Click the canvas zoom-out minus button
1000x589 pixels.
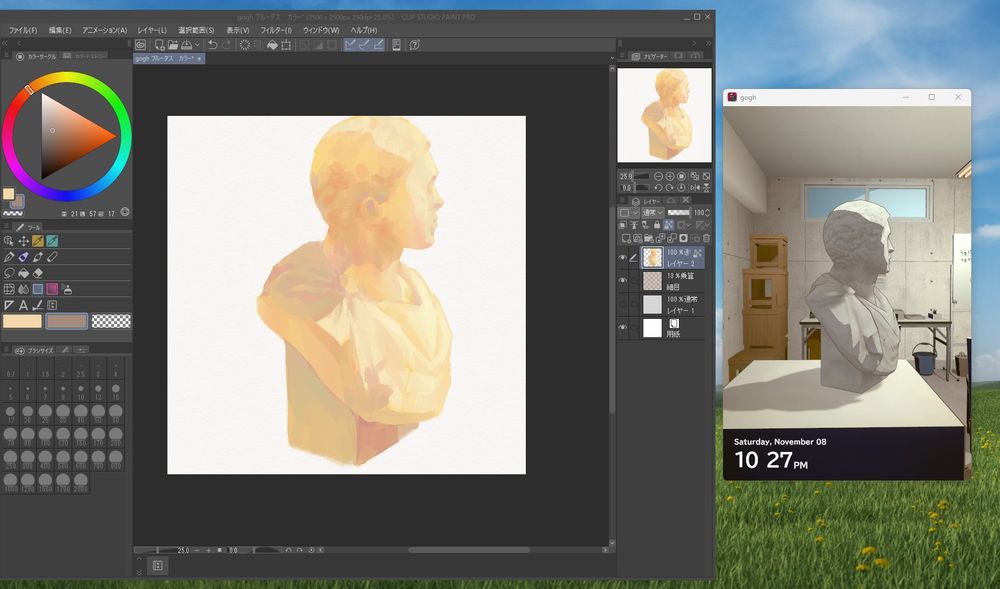click(196, 550)
